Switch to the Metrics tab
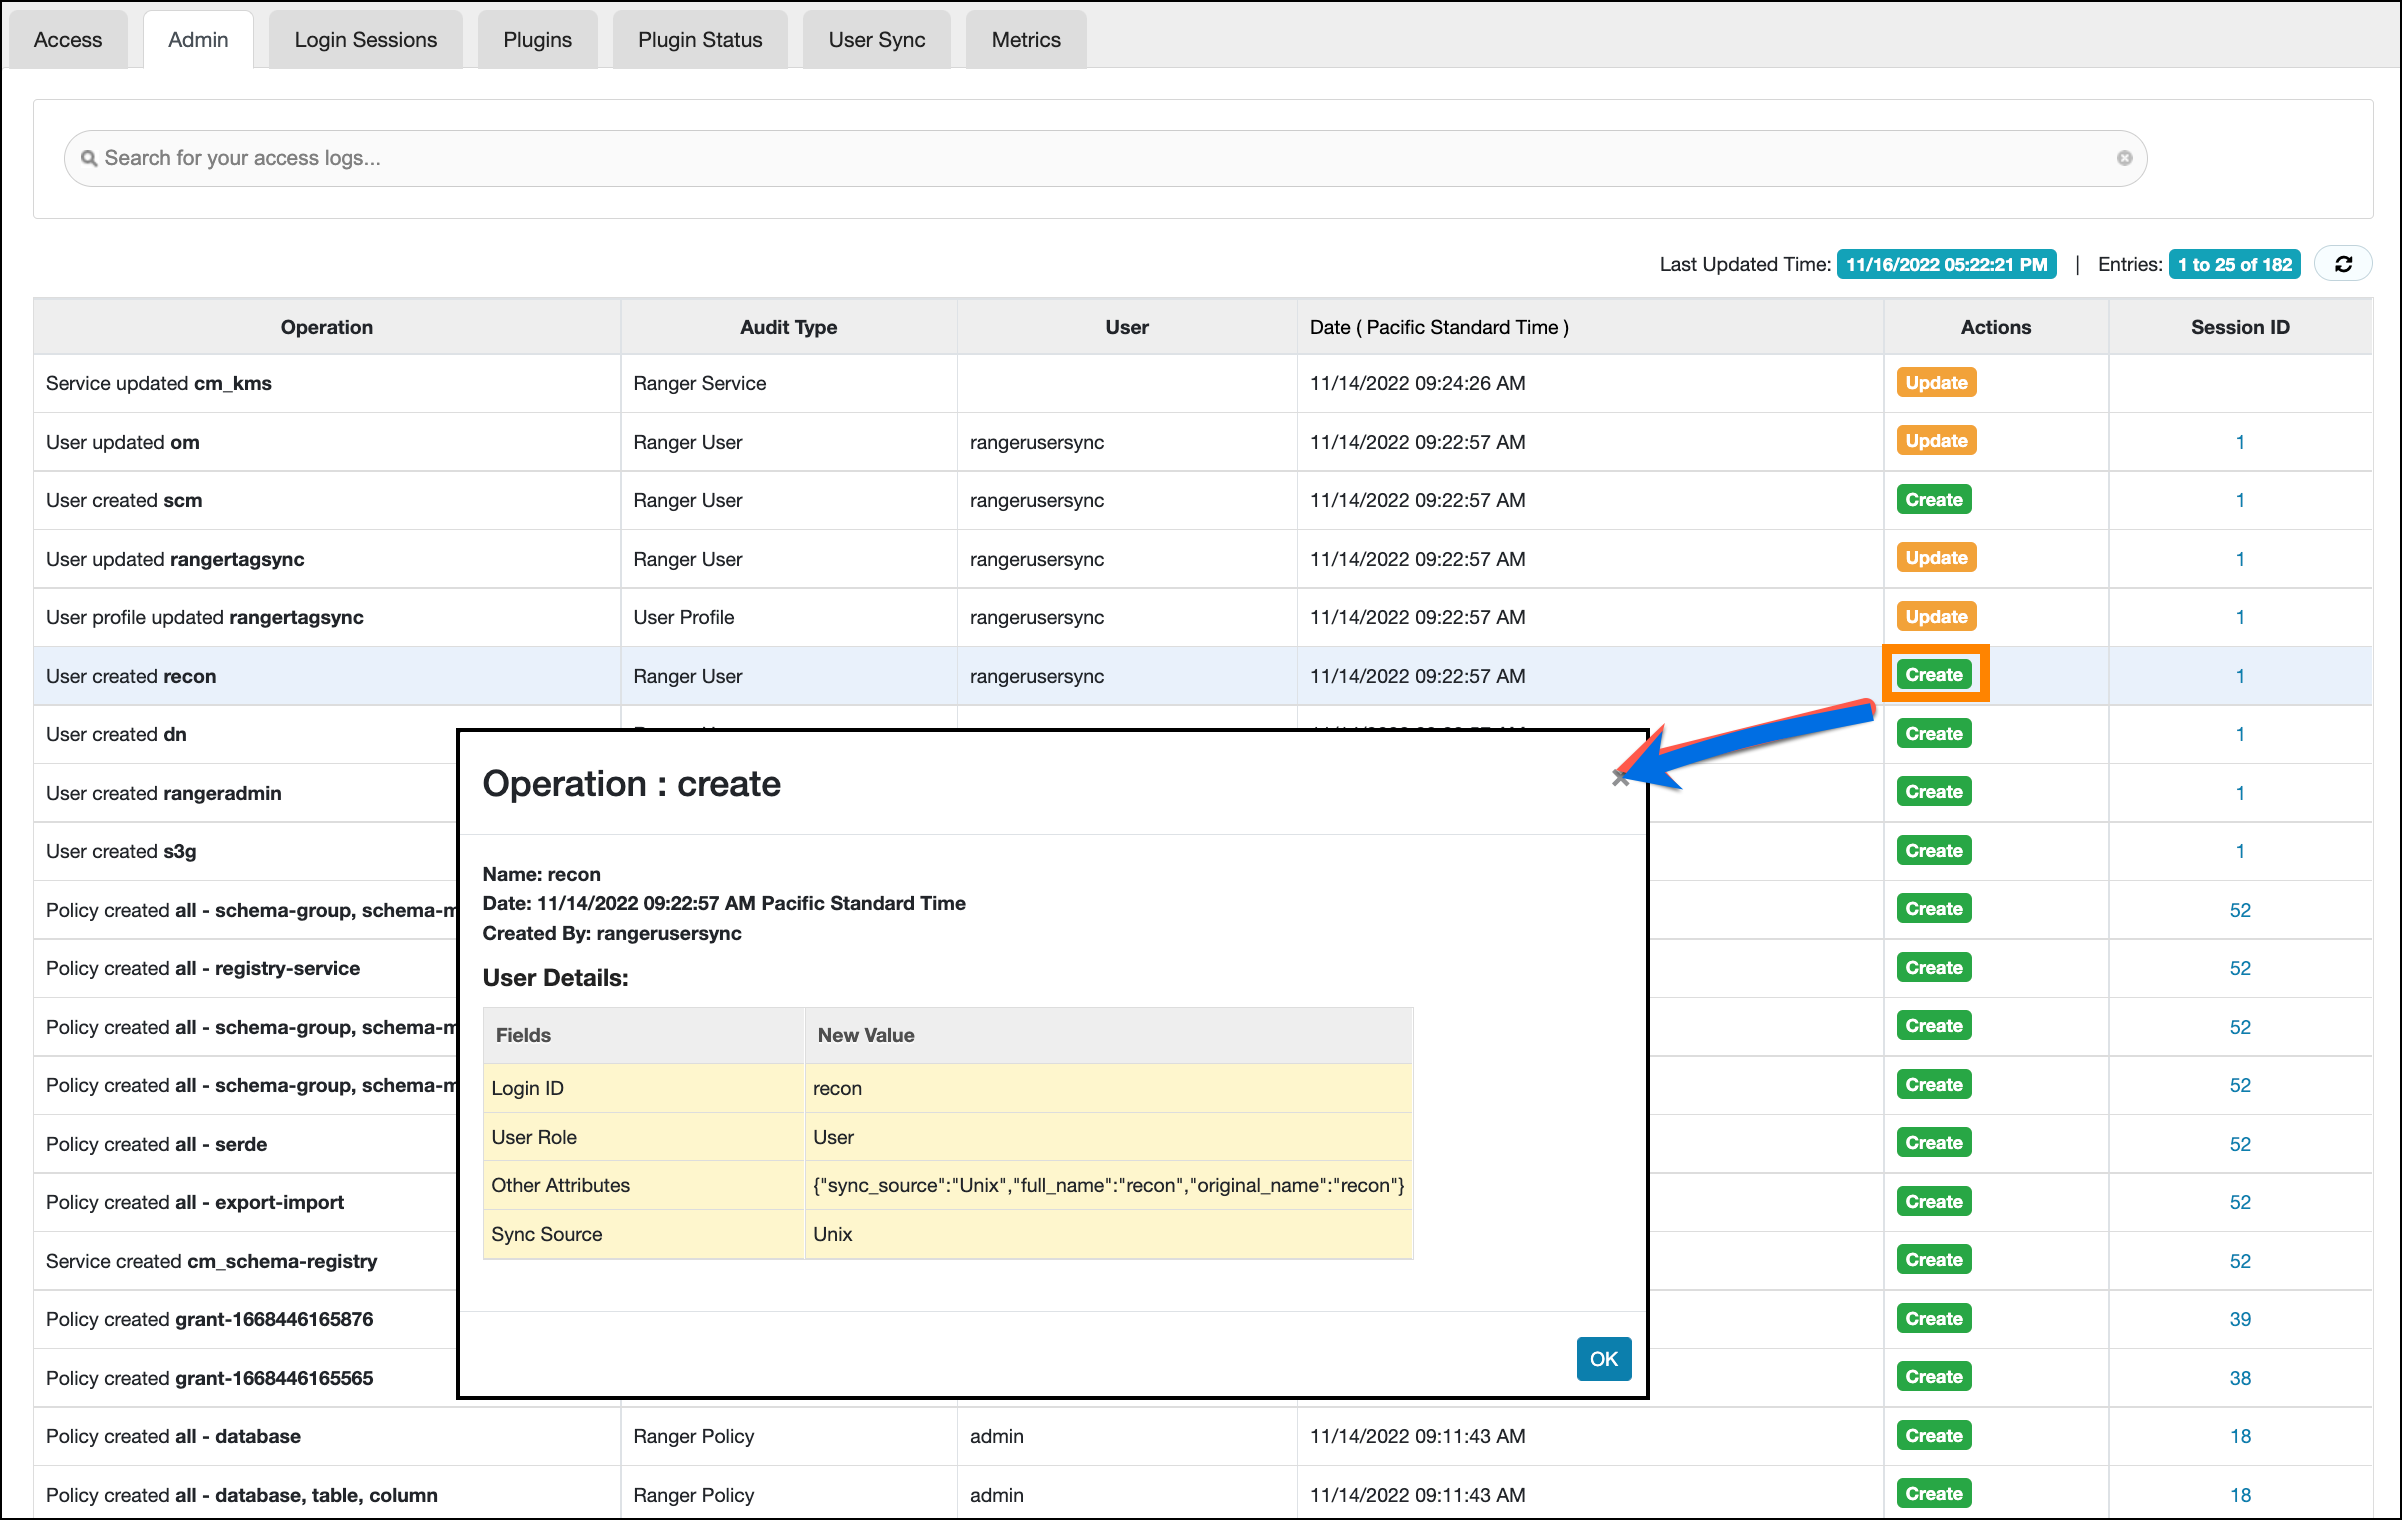Image resolution: width=2402 pixels, height=1520 pixels. 1024,39
